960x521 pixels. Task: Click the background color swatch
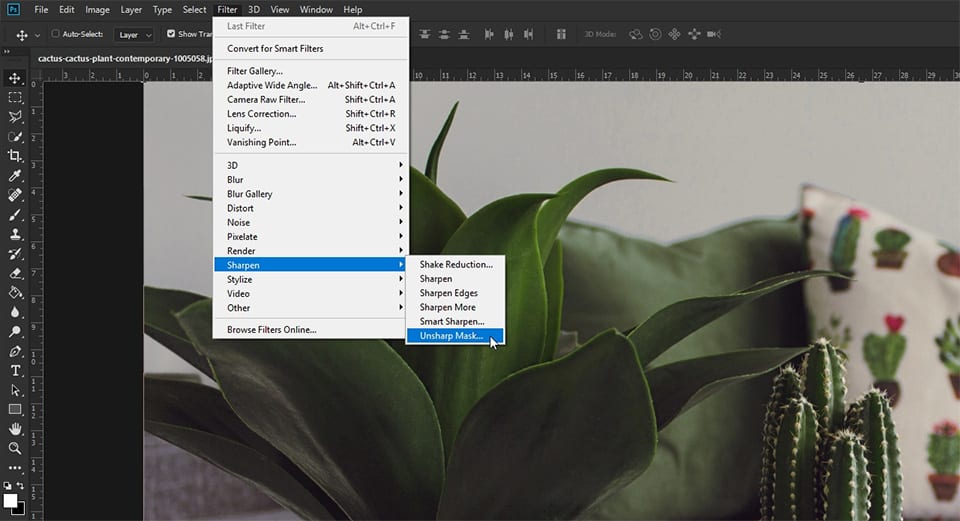(21, 509)
